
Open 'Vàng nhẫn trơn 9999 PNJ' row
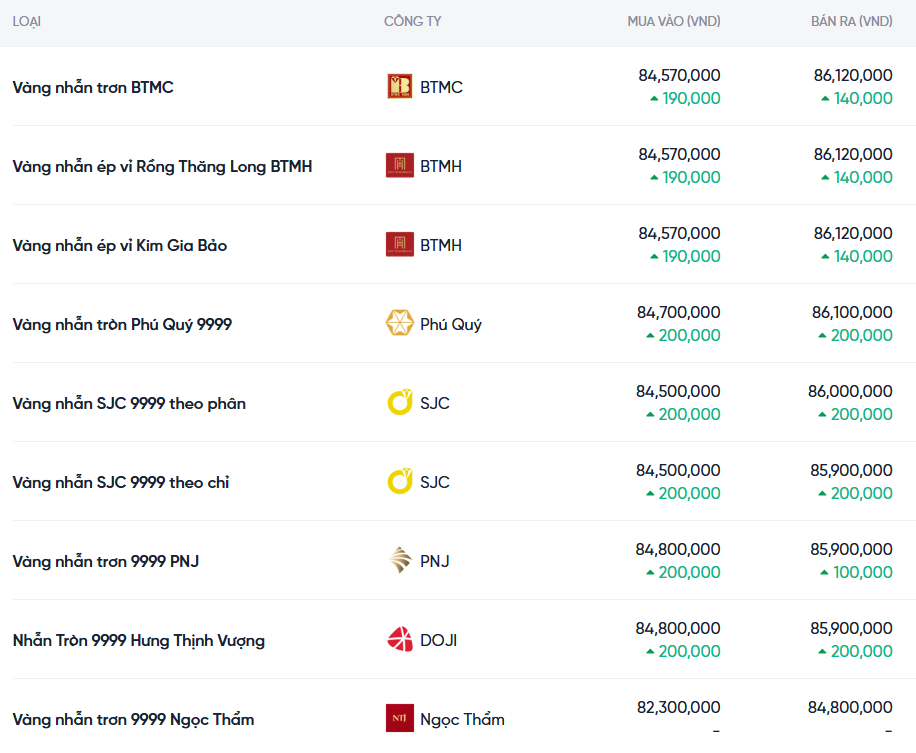click(x=105, y=561)
